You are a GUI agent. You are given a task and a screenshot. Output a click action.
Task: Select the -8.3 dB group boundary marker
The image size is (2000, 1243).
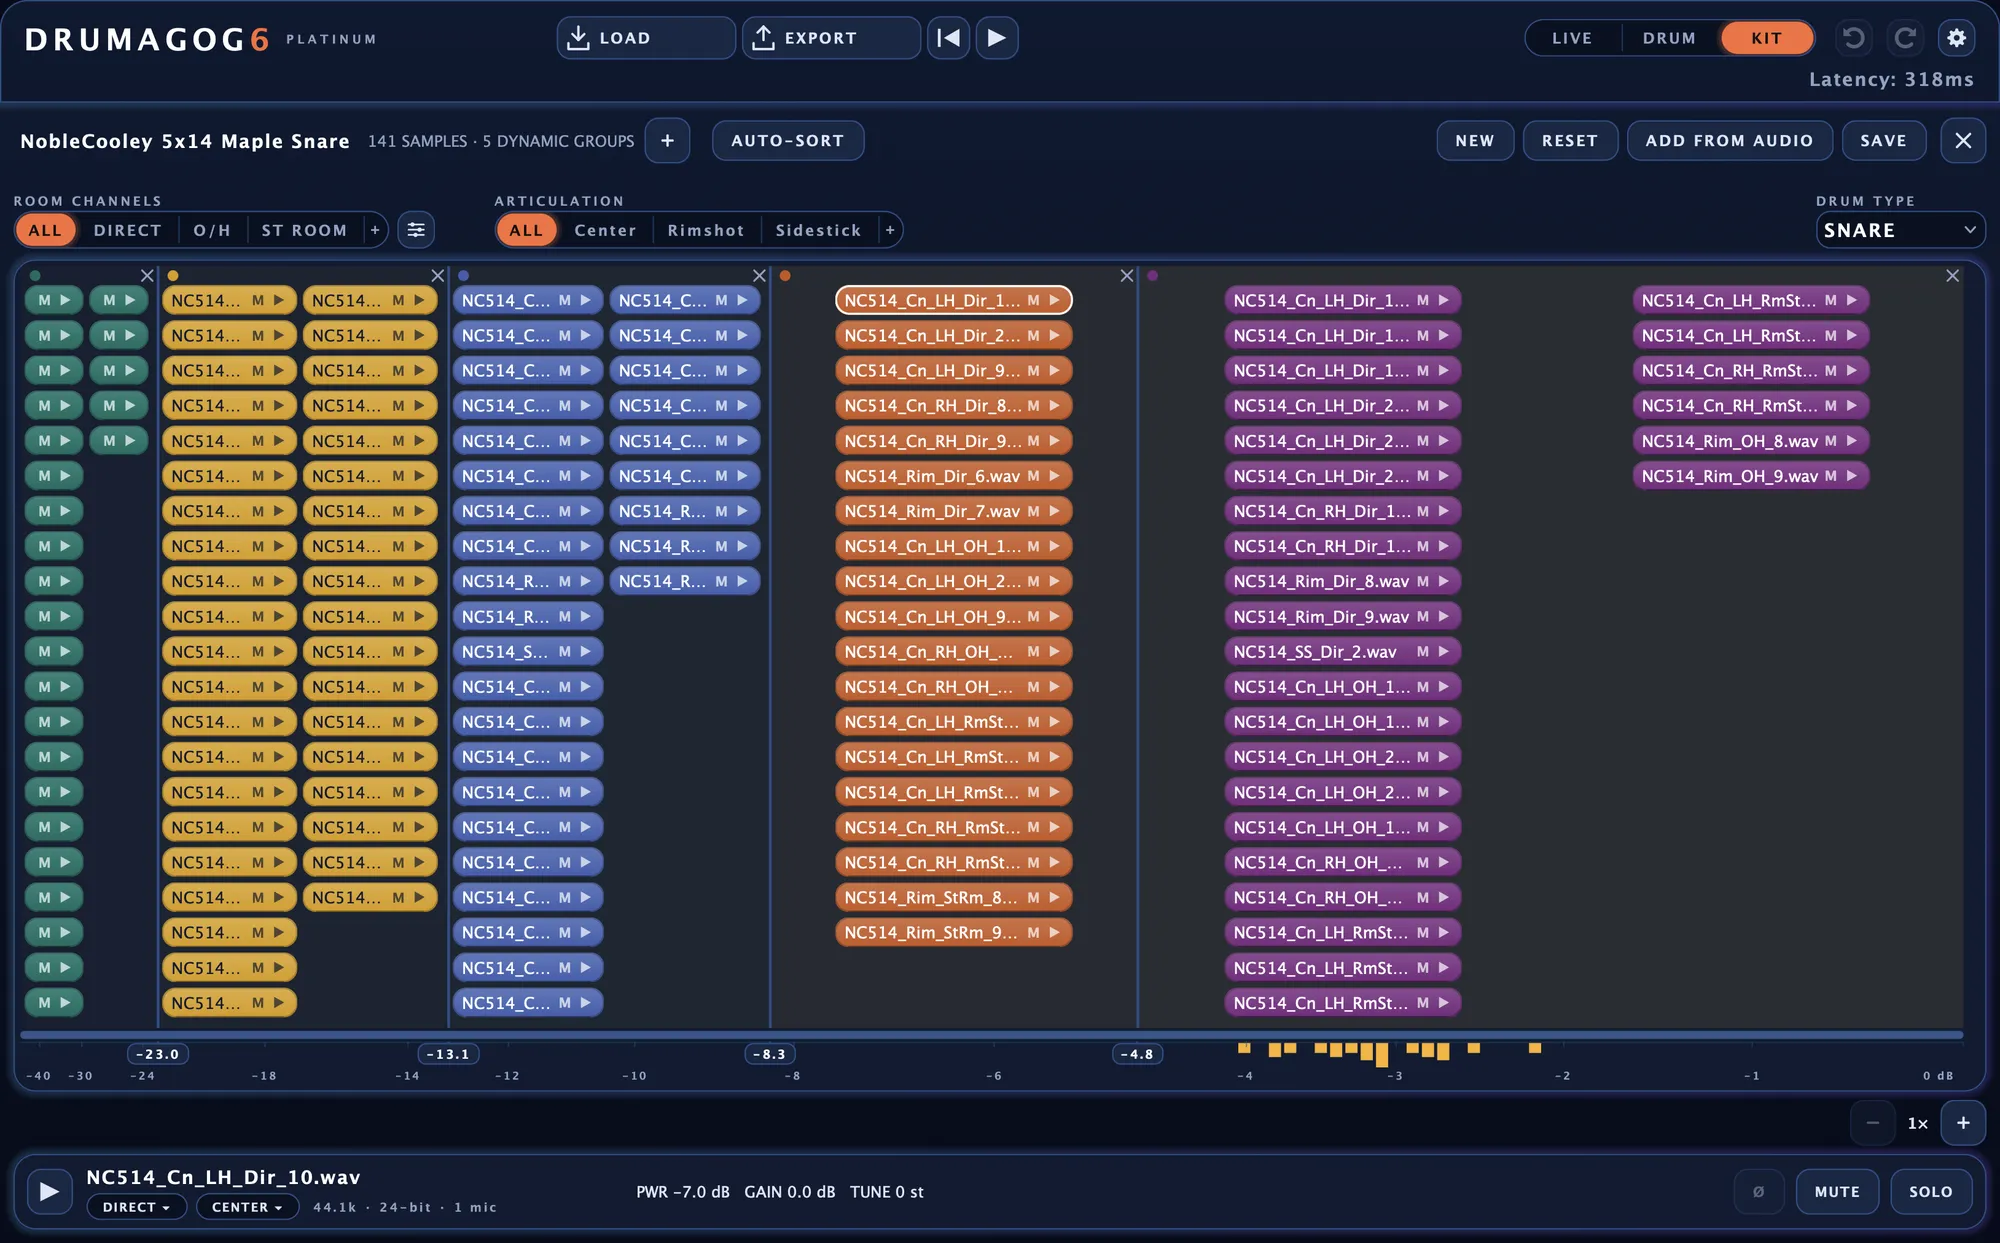pos(769,1054)
